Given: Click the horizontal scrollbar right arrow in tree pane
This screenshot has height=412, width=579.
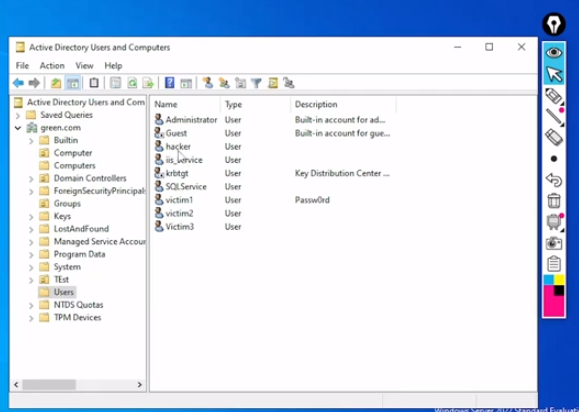Looking at the screenshot, I should (x=140, y=385).
